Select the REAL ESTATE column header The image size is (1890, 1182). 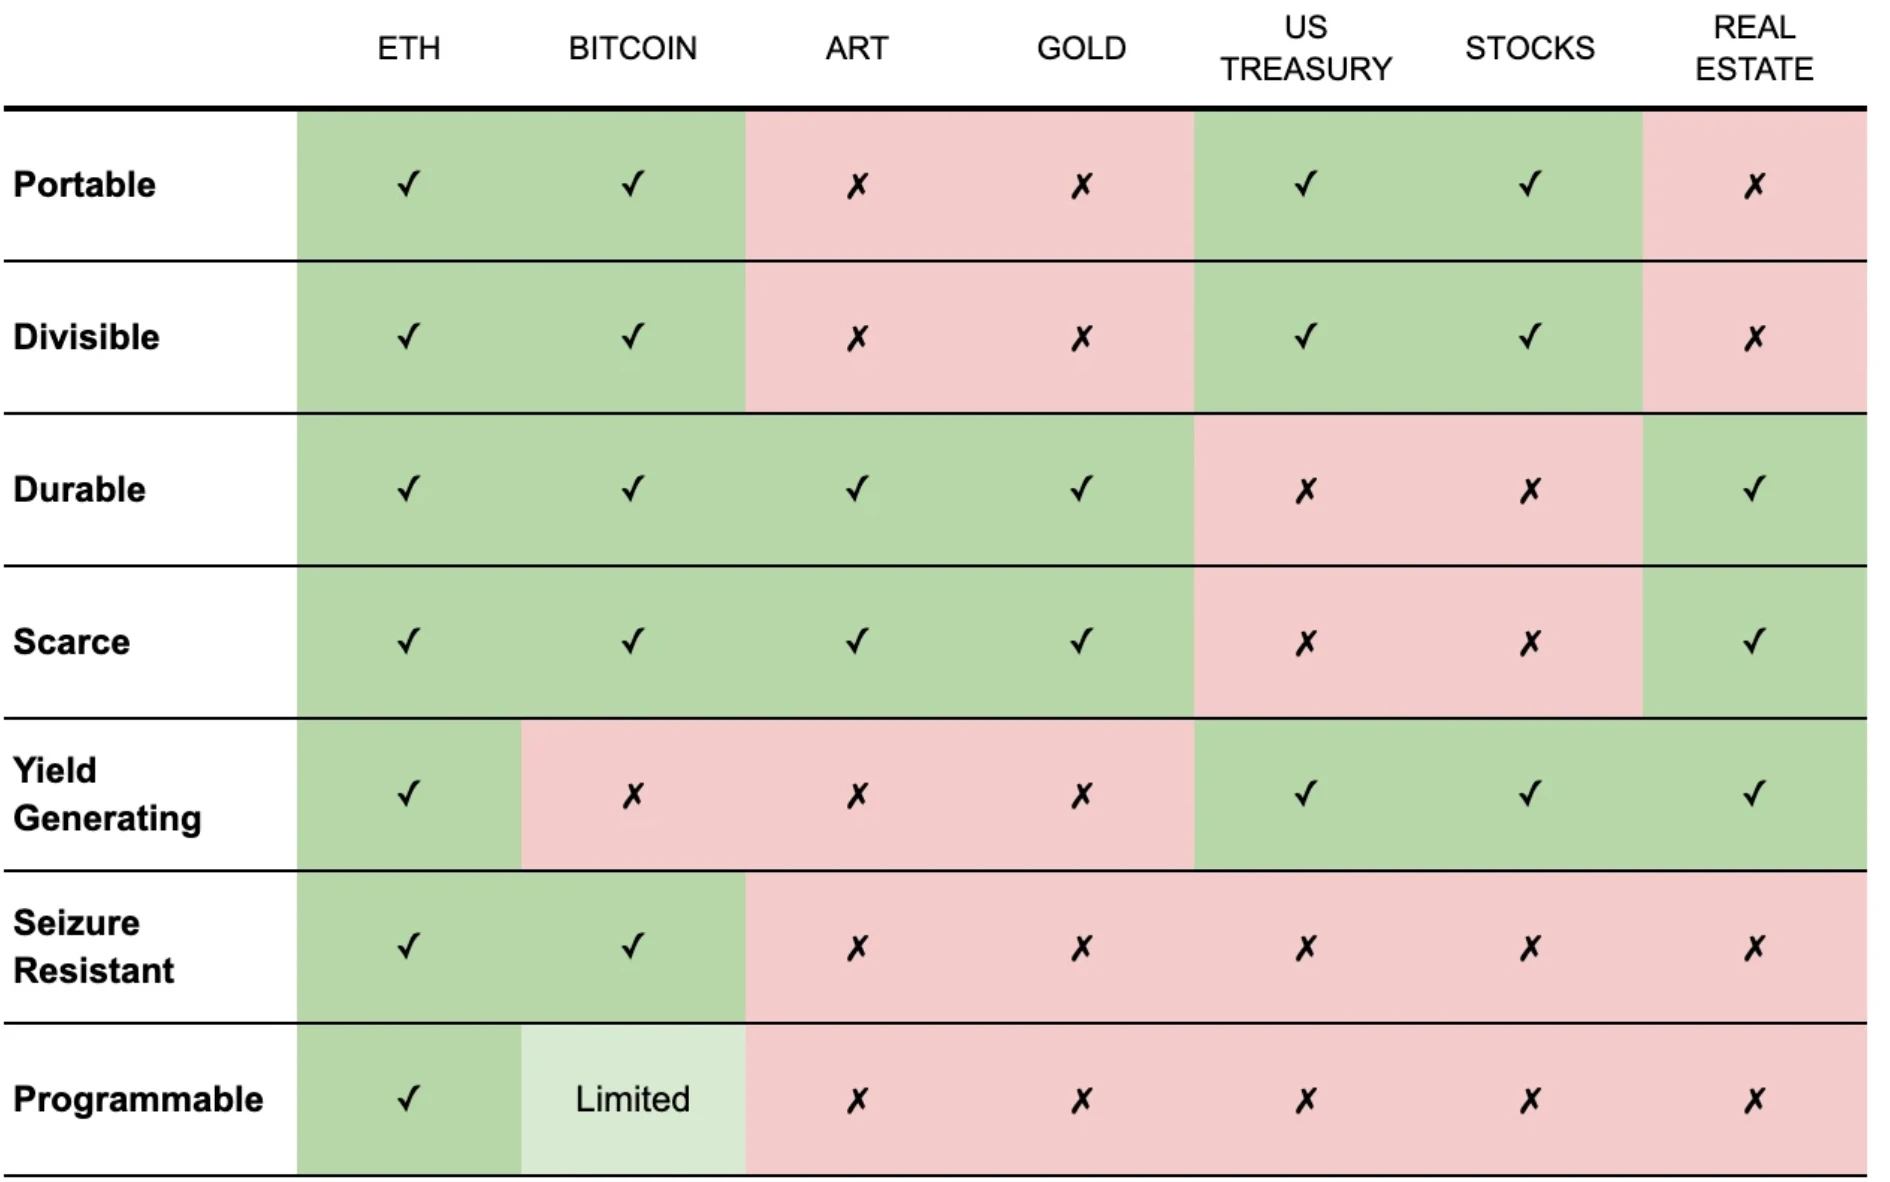click(x=1754, y=48)
